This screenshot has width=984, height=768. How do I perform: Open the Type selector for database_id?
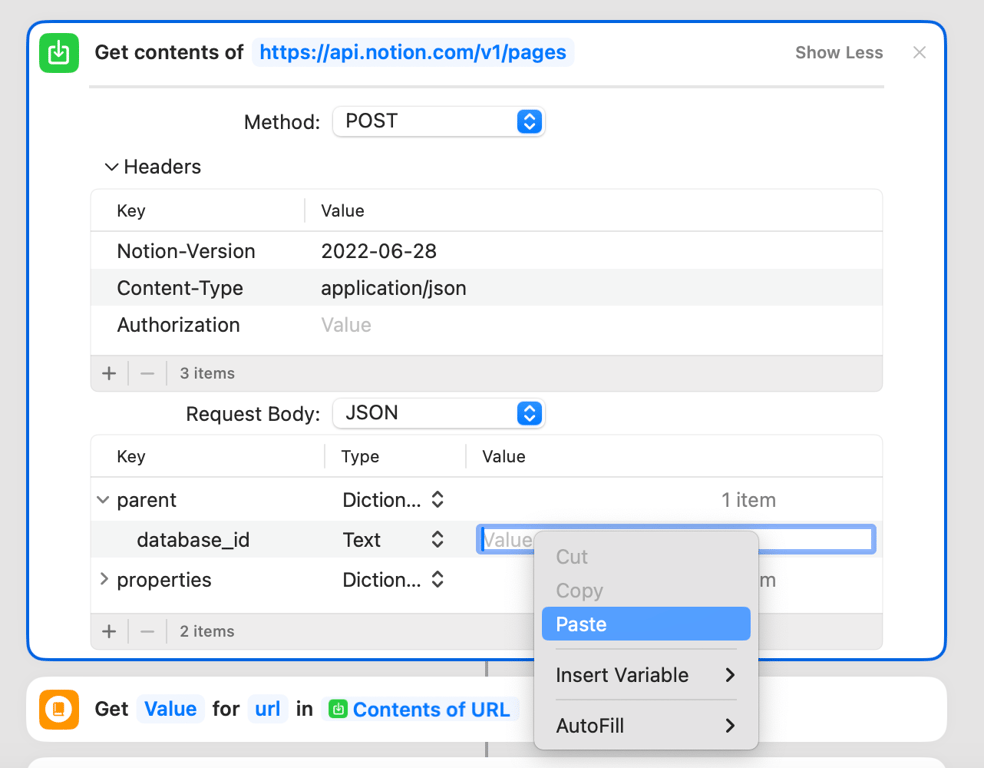[x=438, y=539]
